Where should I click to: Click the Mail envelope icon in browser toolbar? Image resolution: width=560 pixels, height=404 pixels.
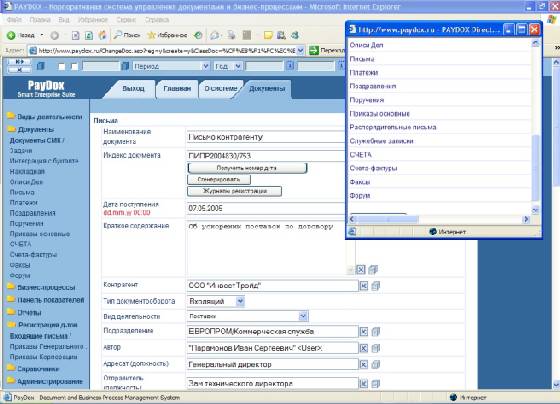click(x=215, y=35)
